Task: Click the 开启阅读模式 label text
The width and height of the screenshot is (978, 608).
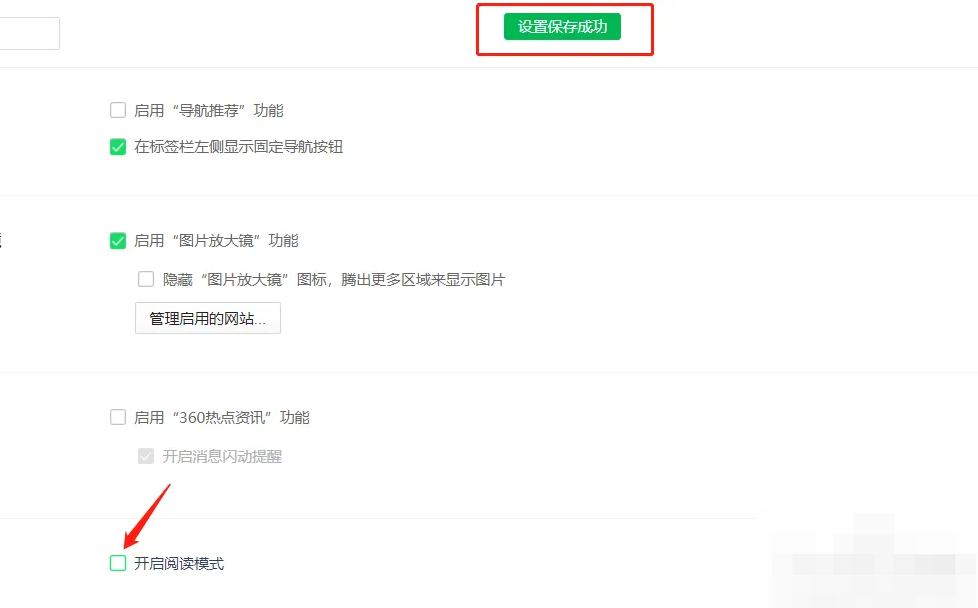Action: point(179,564)
